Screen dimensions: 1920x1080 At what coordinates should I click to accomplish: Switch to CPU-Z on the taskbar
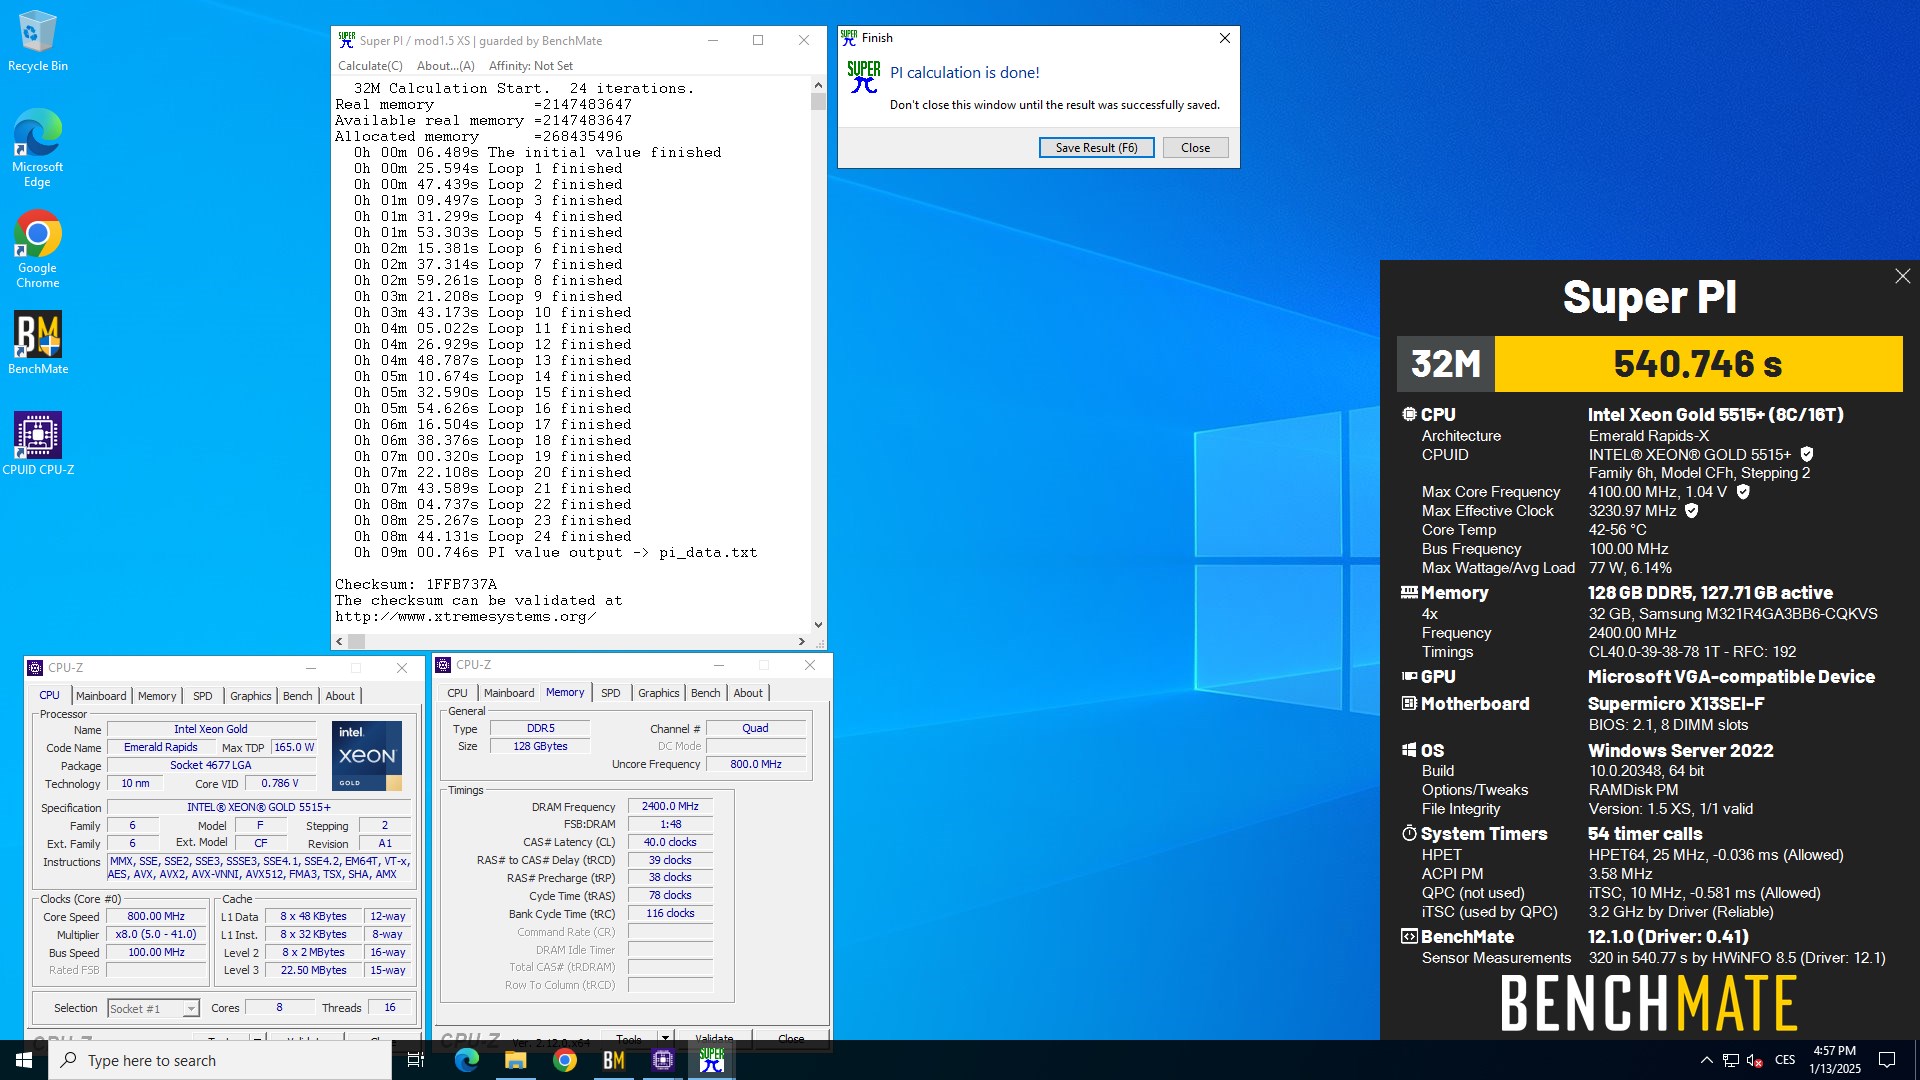tap(662, 1060)
